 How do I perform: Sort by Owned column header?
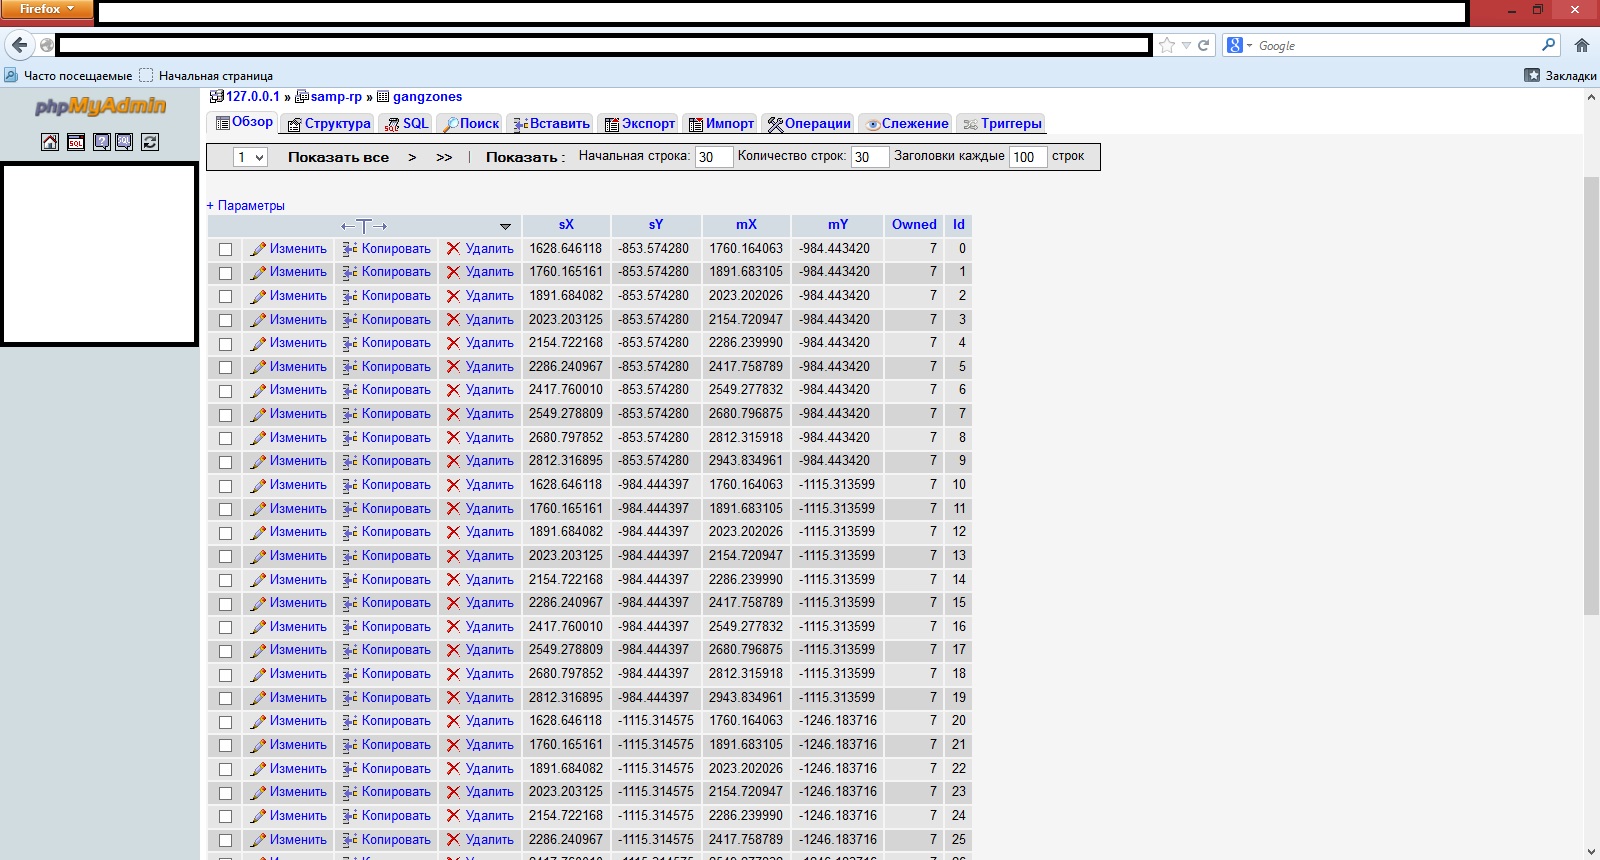[914, 225]
